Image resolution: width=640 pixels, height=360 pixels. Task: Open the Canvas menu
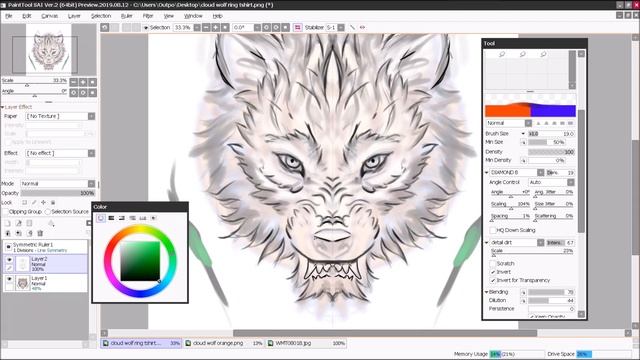pyautogui.click(x=49, y=16)
